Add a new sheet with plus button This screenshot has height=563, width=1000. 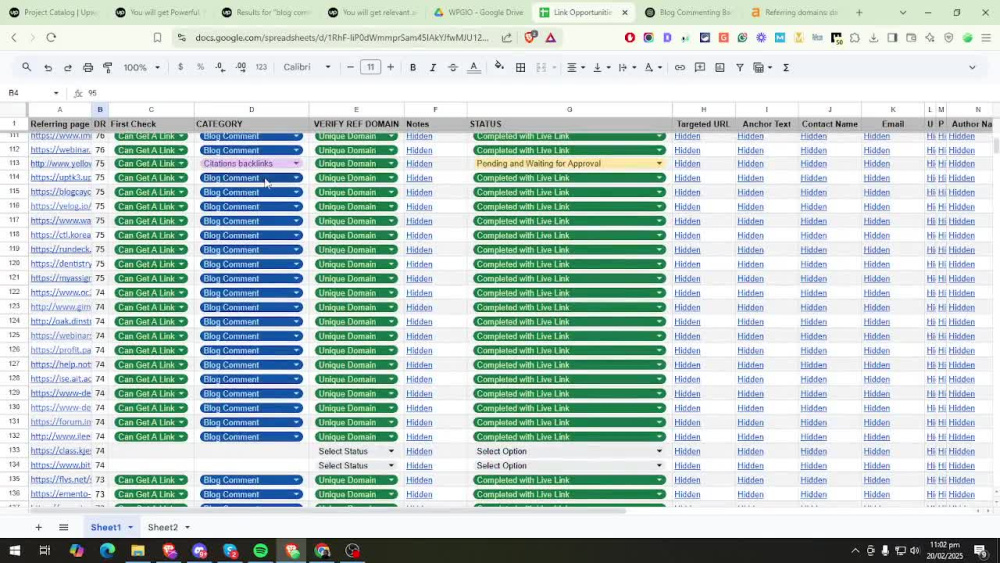(38, 527)
